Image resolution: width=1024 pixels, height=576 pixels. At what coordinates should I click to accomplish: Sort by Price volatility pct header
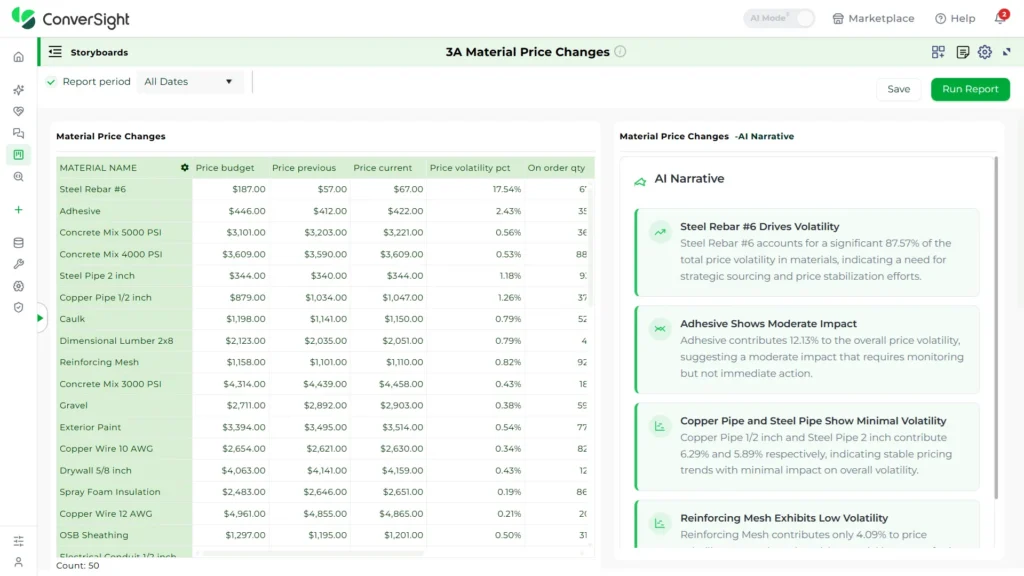click(470, 168)
